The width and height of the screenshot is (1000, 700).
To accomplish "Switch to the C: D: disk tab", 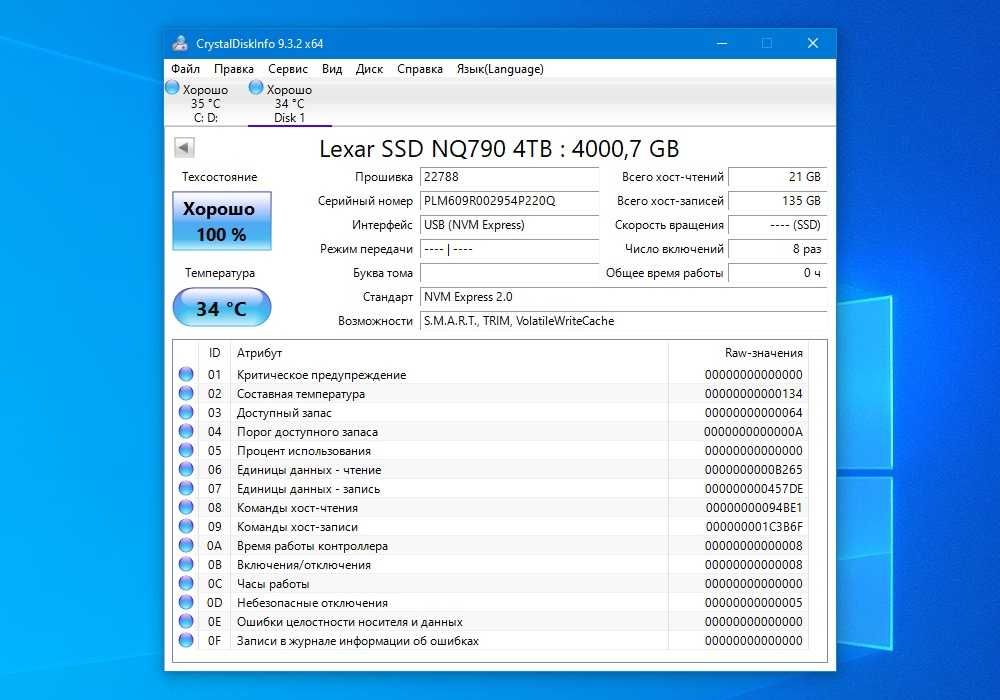I will pos(205,103).
